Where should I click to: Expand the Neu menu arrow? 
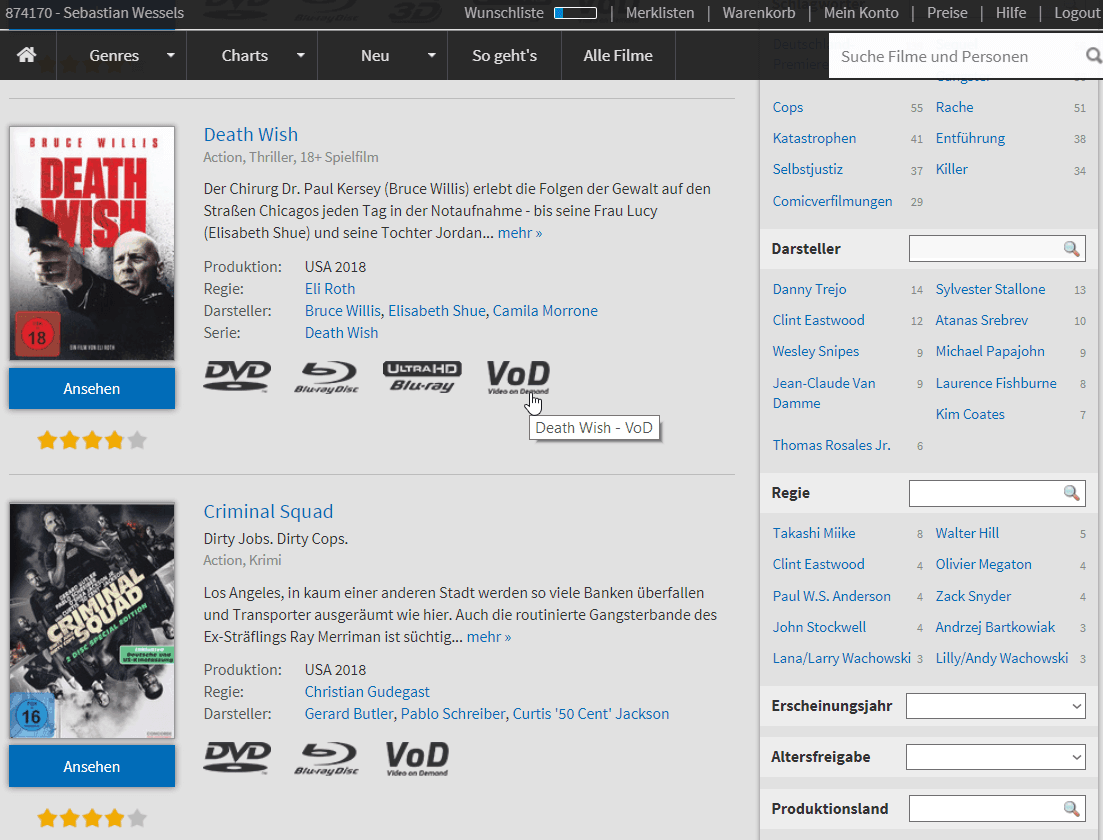431,55
